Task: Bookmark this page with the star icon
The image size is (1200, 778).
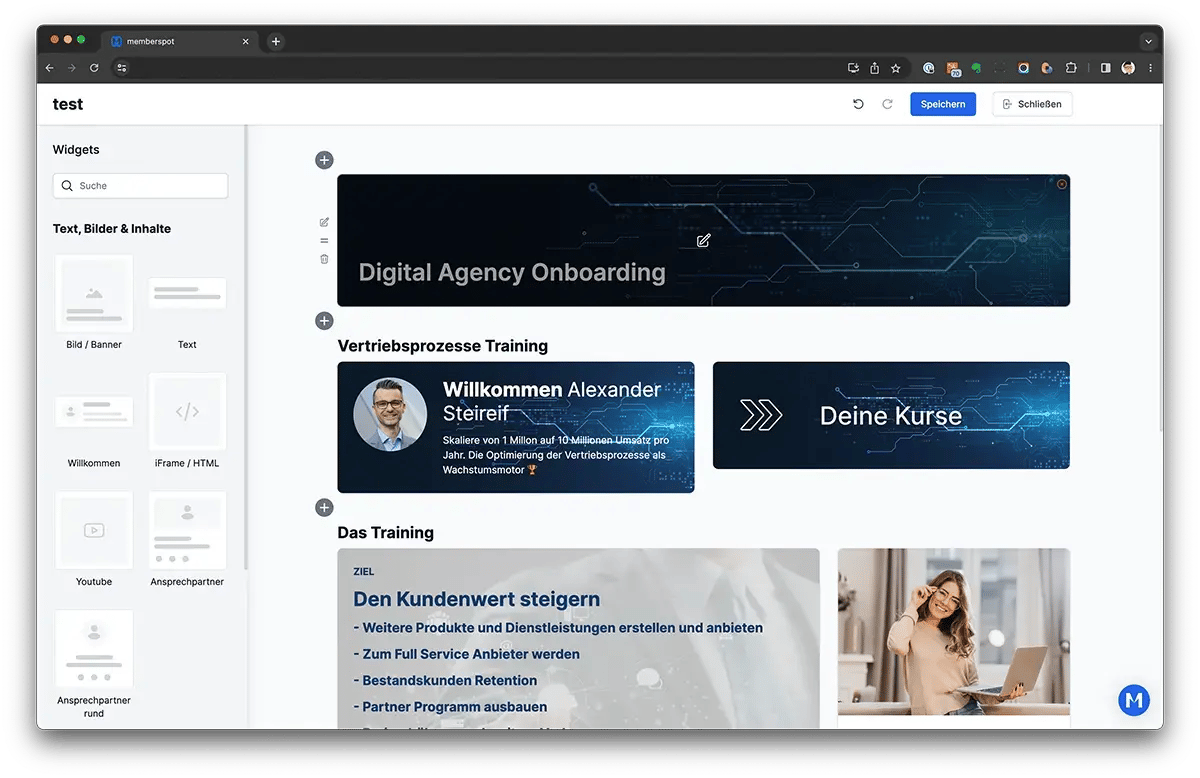Action: click(895, 68)
